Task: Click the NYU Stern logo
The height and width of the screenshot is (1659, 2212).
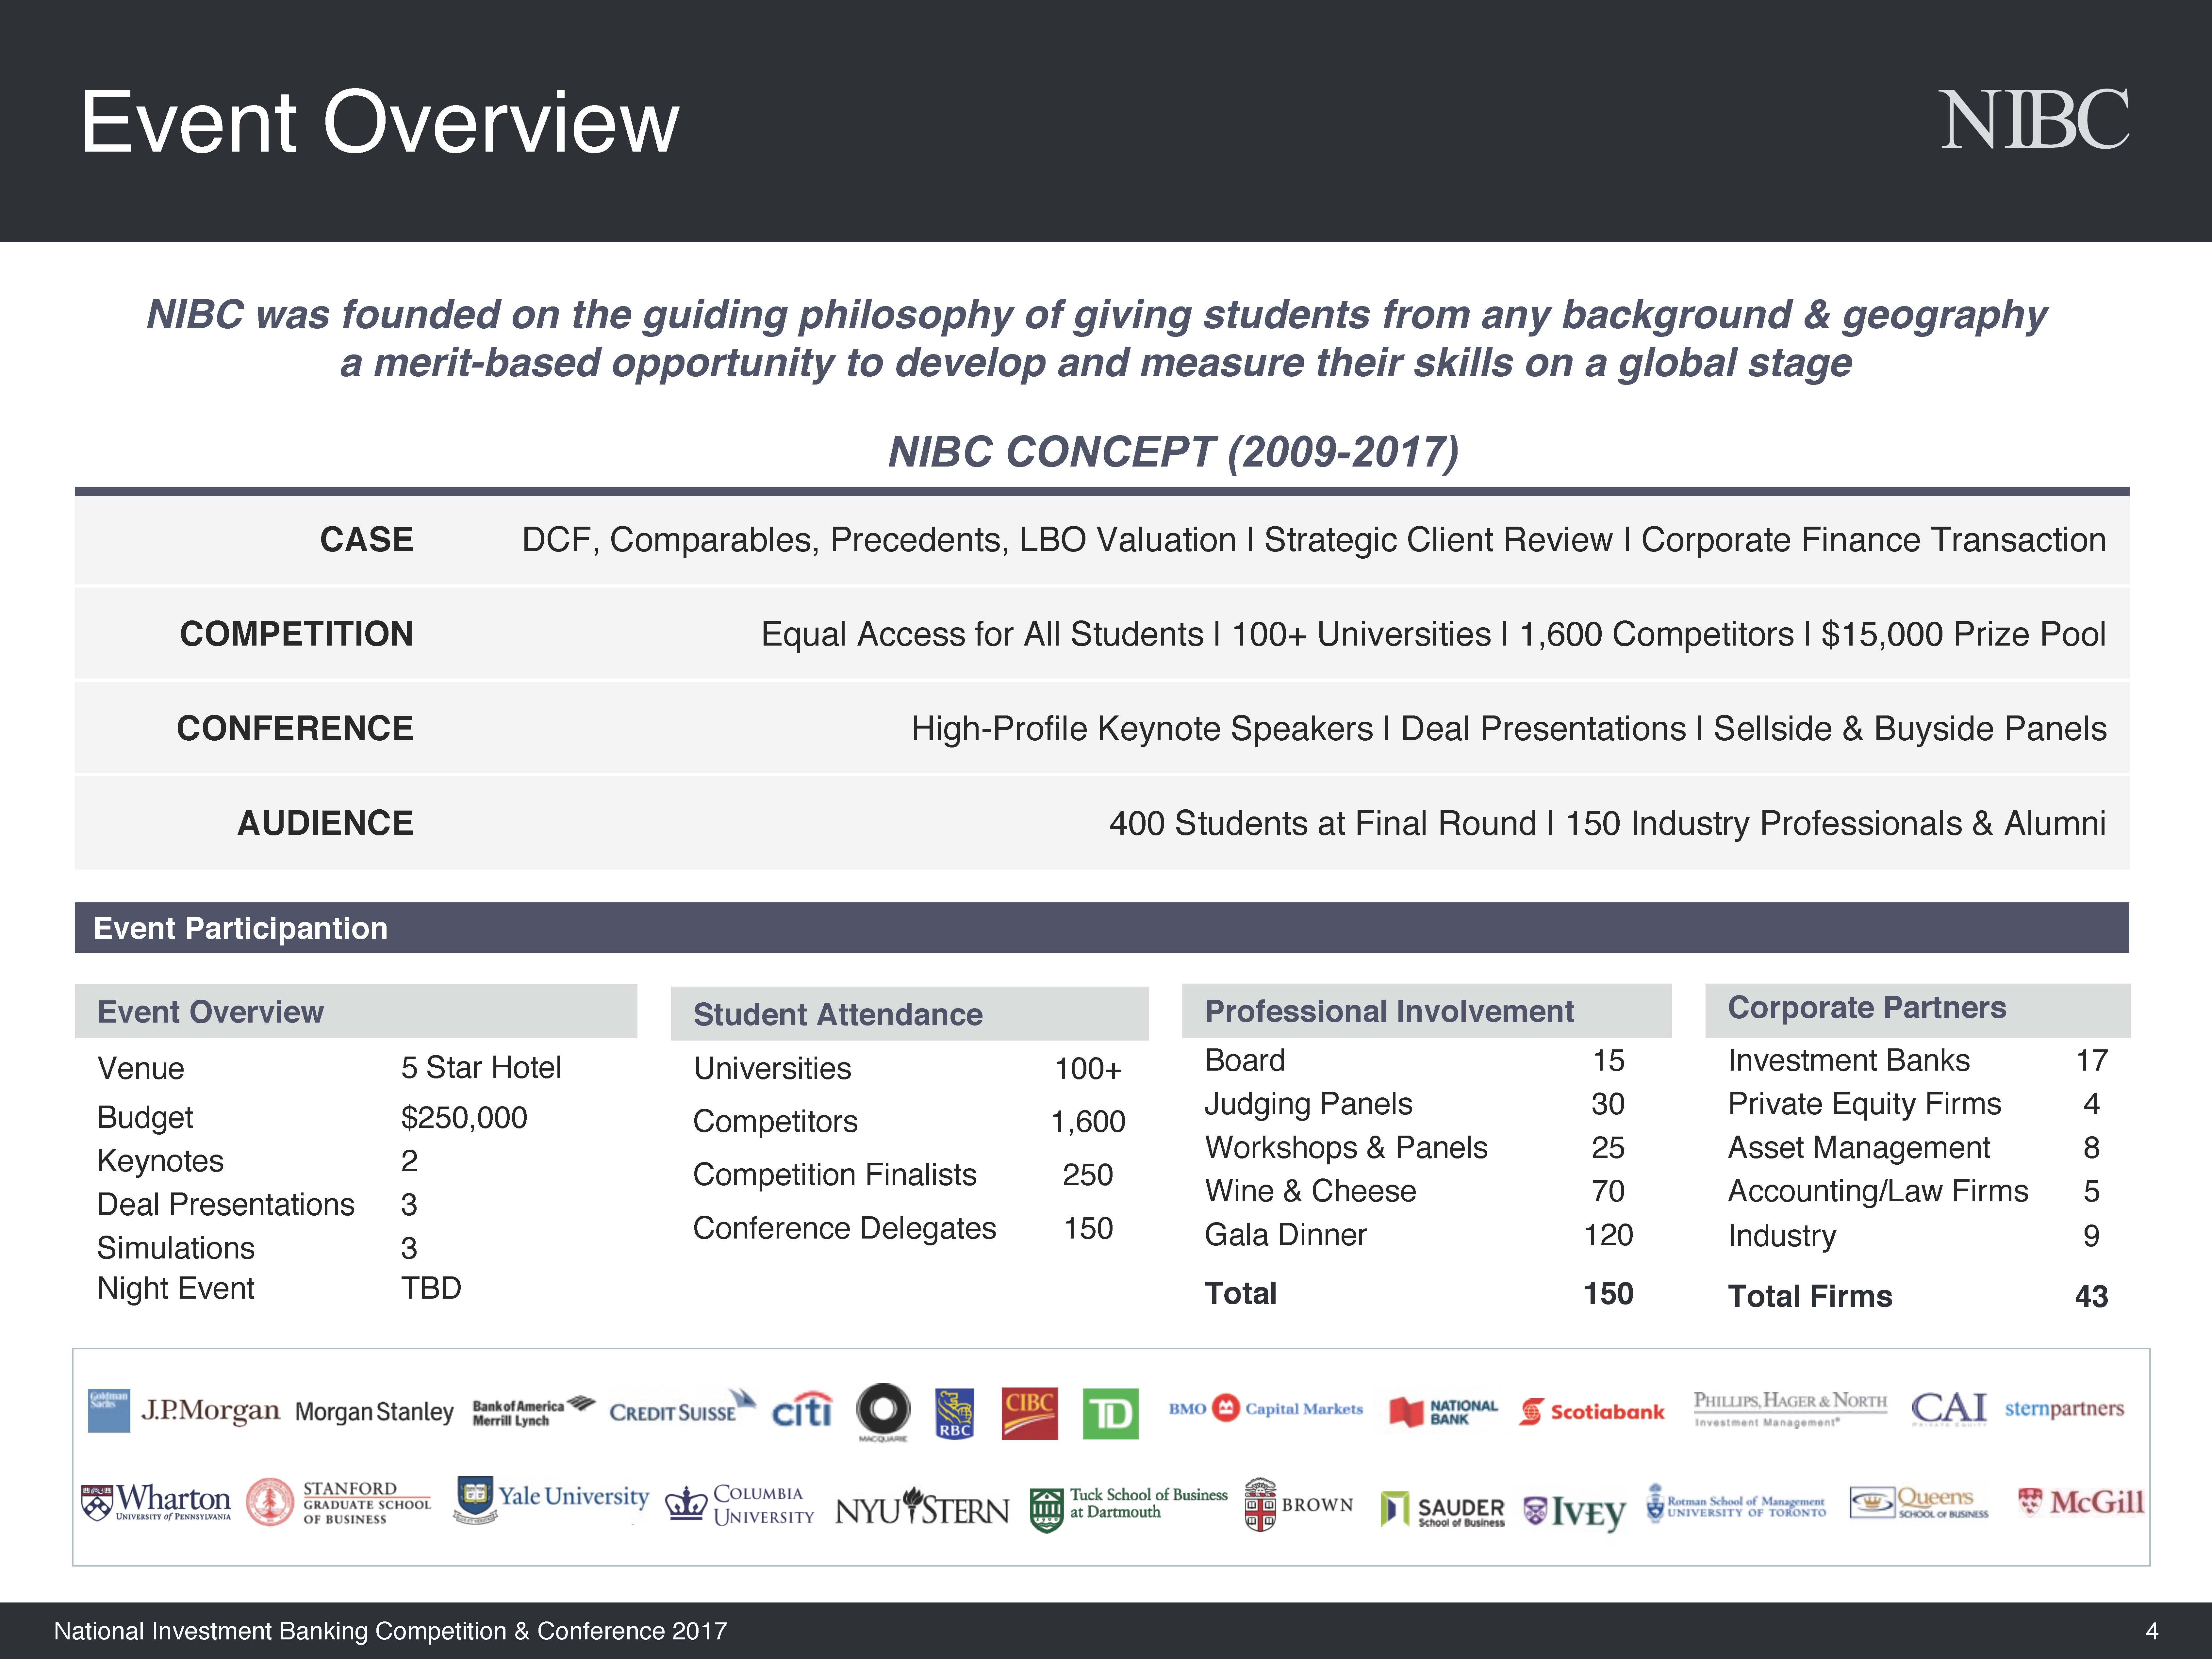Action: pyautogui.click(x=921, y=1508)
